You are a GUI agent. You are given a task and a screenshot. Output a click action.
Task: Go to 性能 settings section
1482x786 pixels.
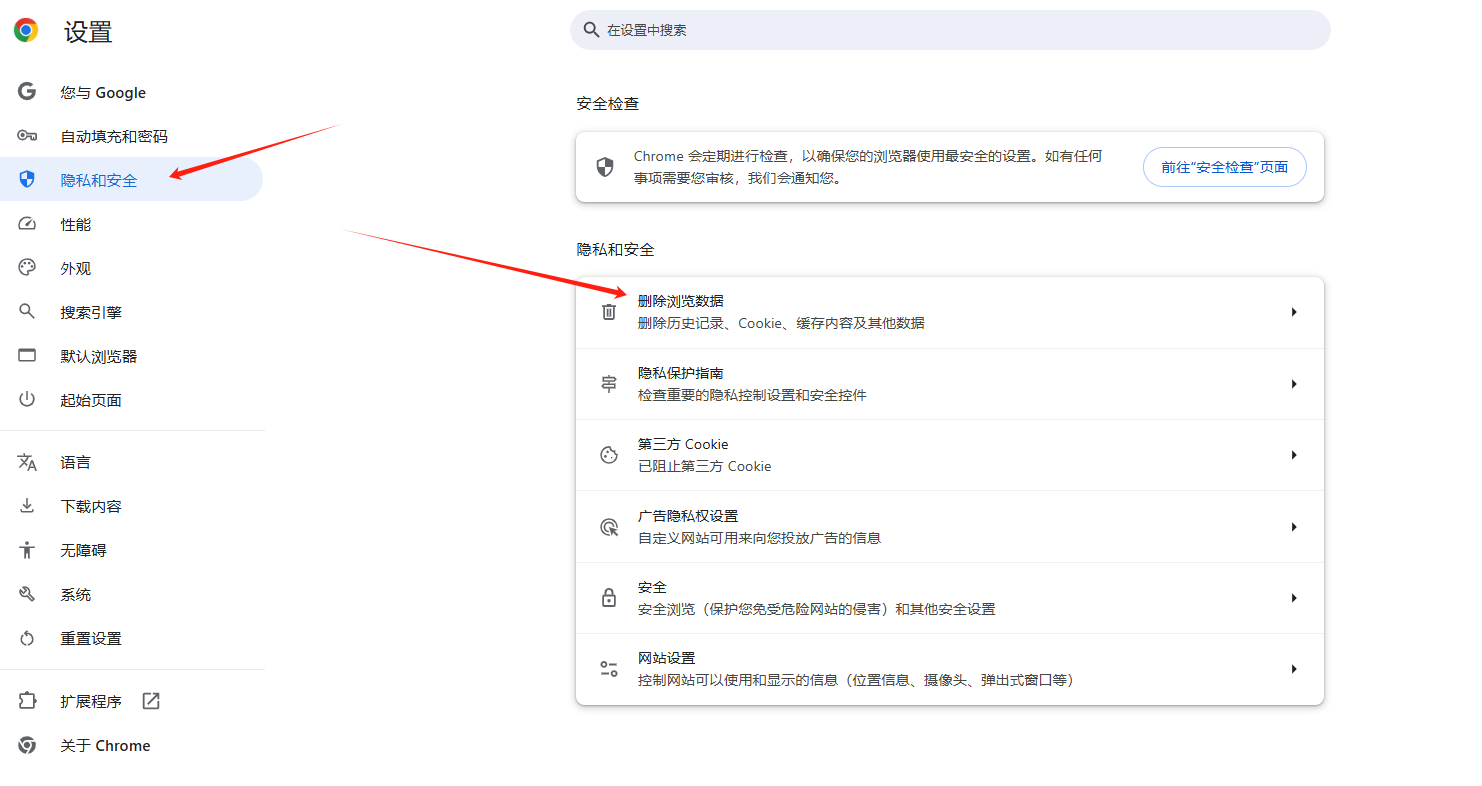(131, 224)
